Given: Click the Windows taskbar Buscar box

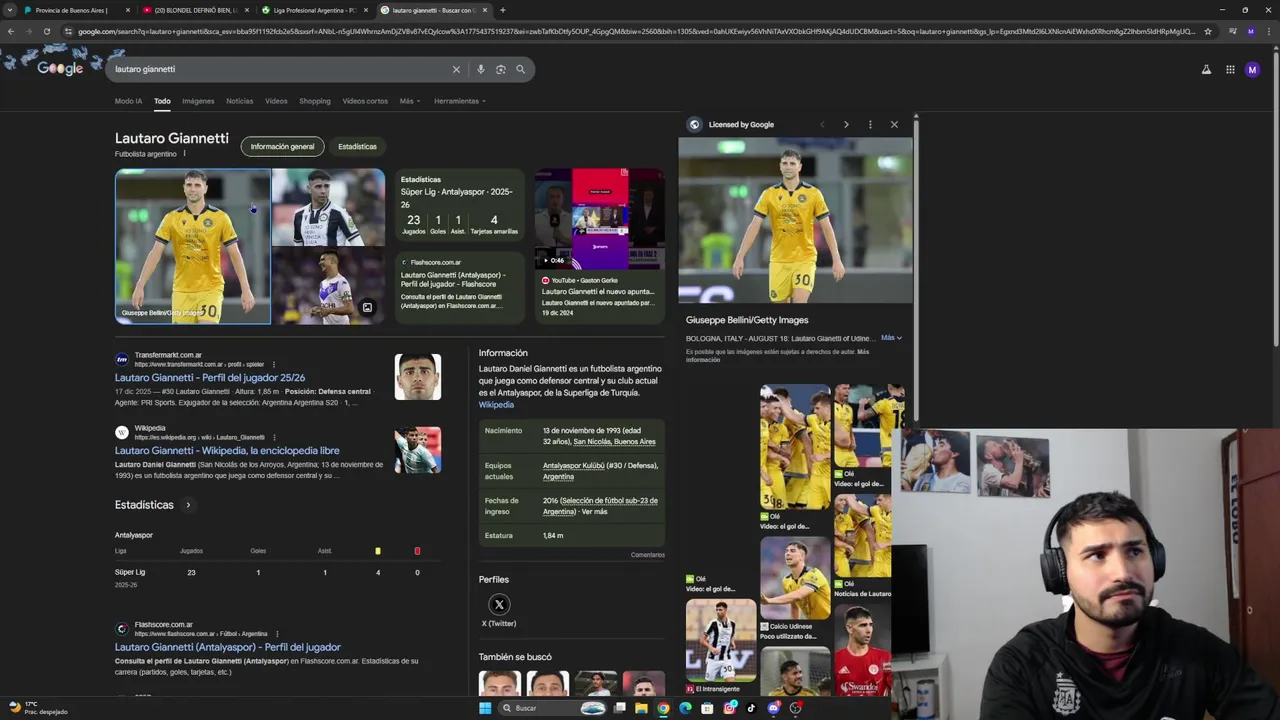Looking at the screenshot, I should tap(555, 708).
